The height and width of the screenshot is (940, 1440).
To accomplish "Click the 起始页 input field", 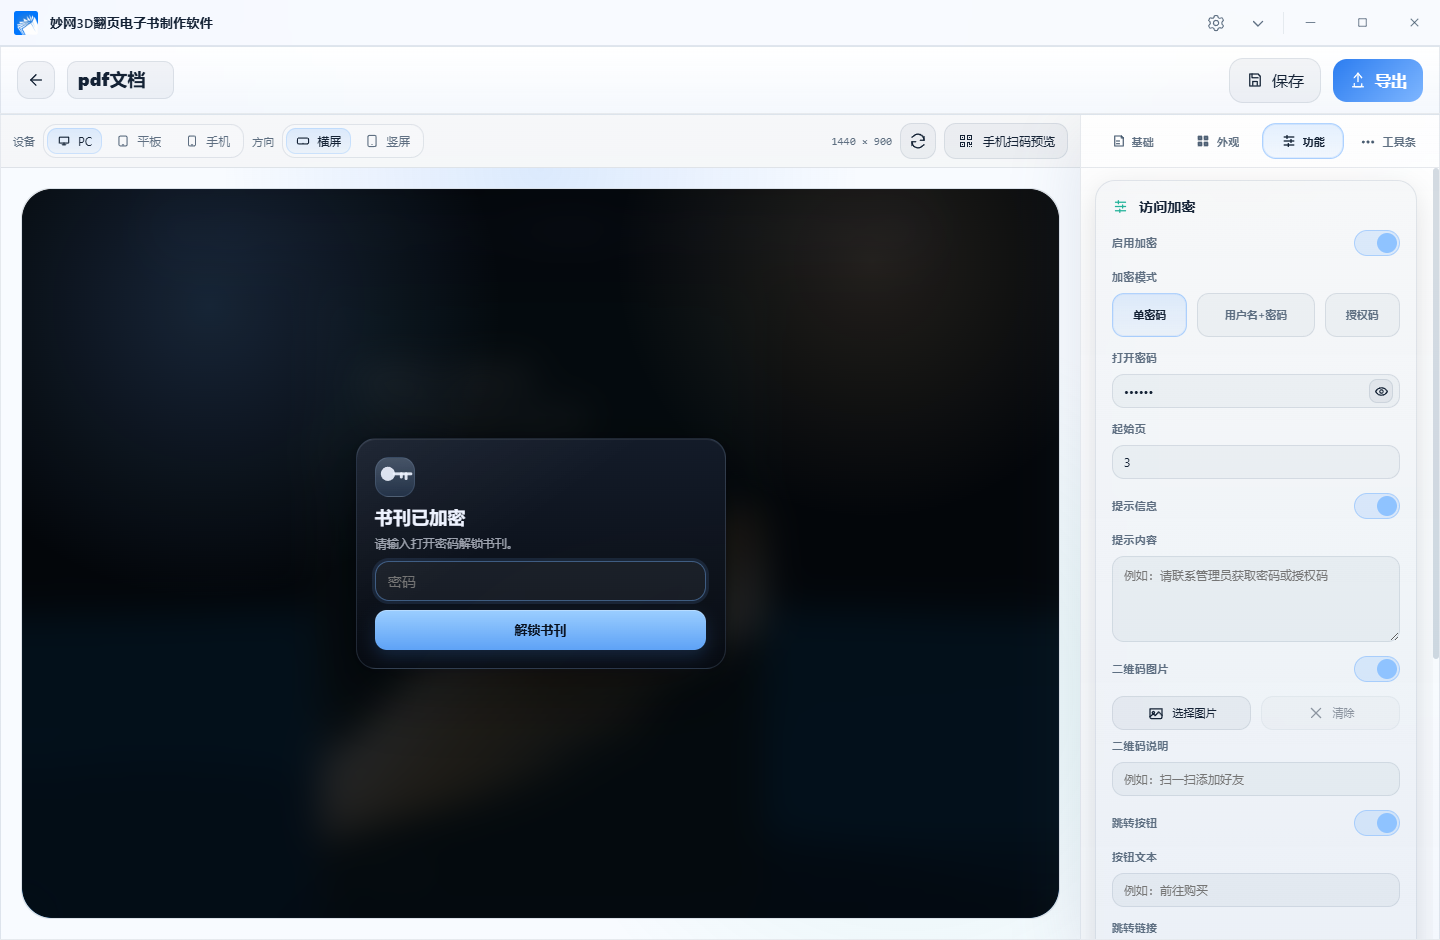I will [x=1256, y=462].
